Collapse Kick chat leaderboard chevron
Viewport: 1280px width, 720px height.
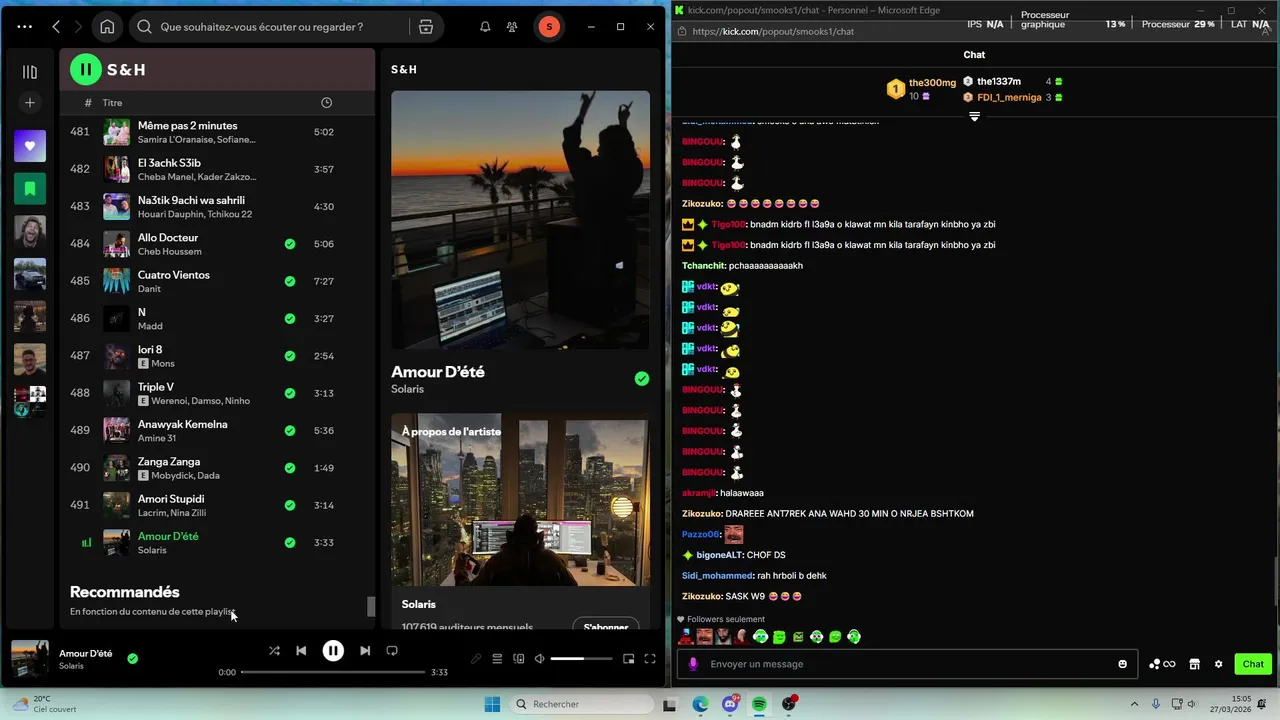(x=974, y=117)
